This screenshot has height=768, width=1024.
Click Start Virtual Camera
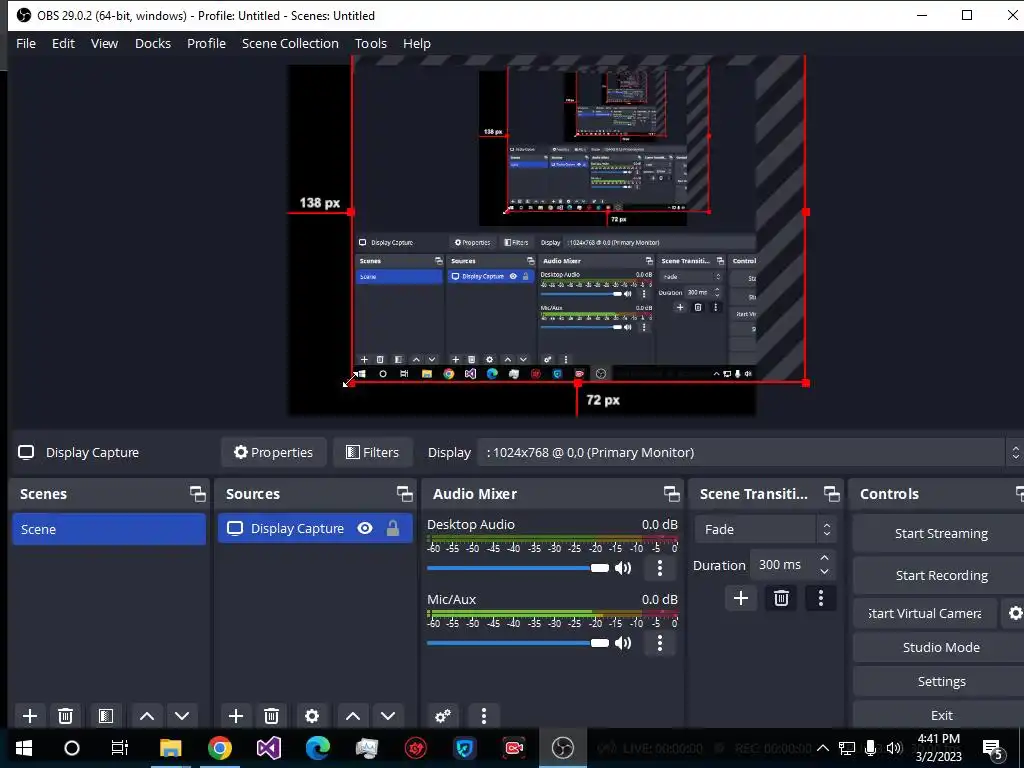(925, 613)
